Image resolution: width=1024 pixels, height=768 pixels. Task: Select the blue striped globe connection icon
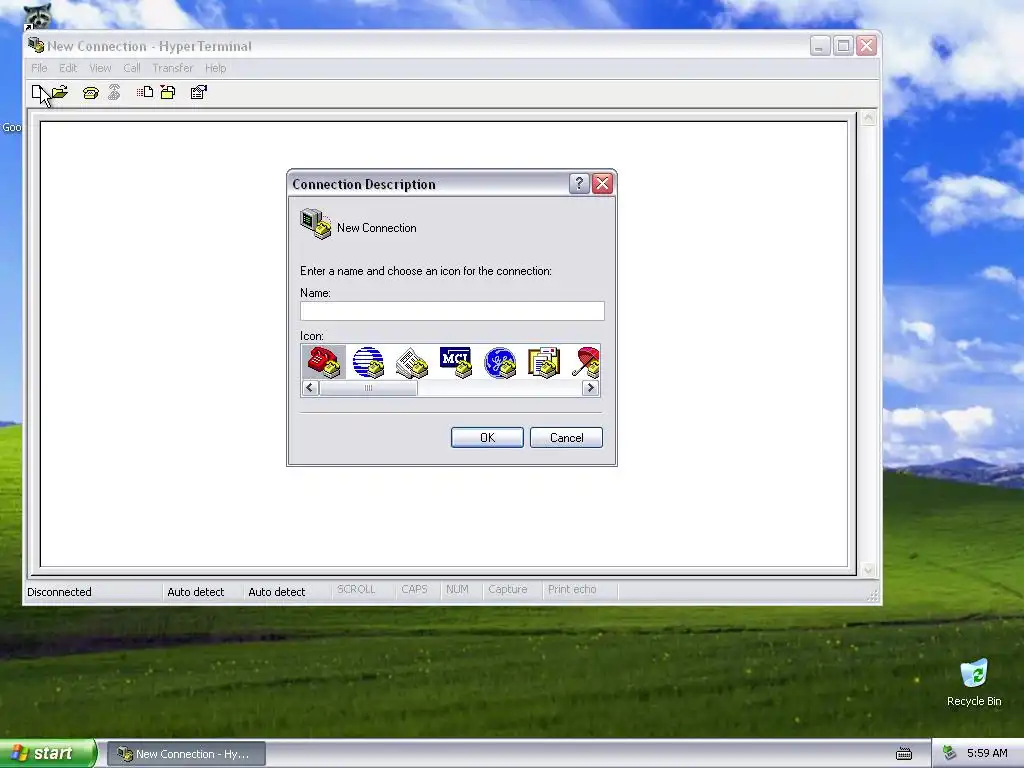coord(368,362)
